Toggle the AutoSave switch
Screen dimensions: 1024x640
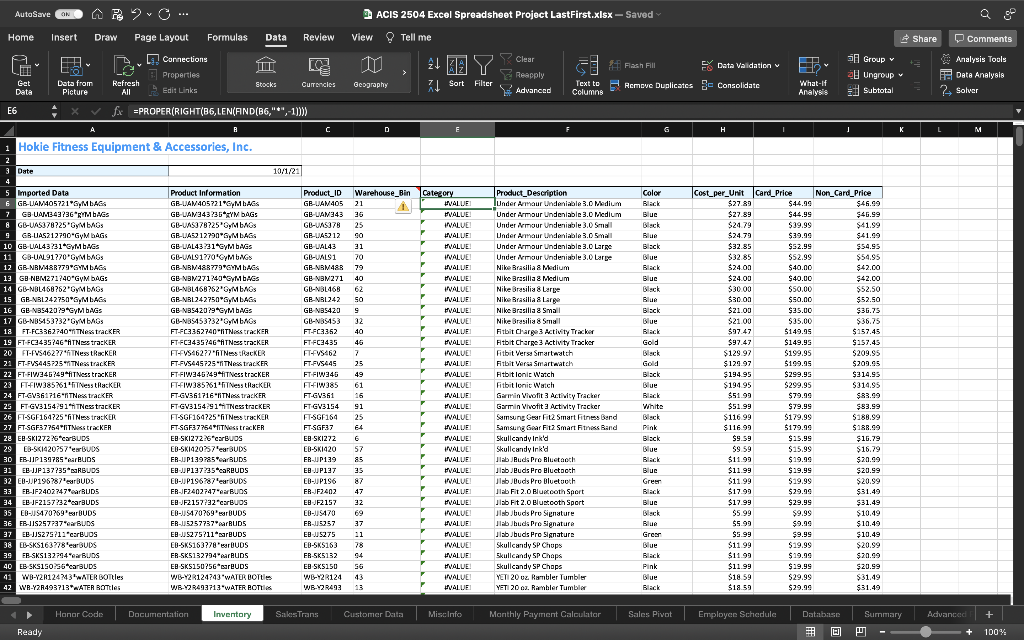click(x=69, y=14)
